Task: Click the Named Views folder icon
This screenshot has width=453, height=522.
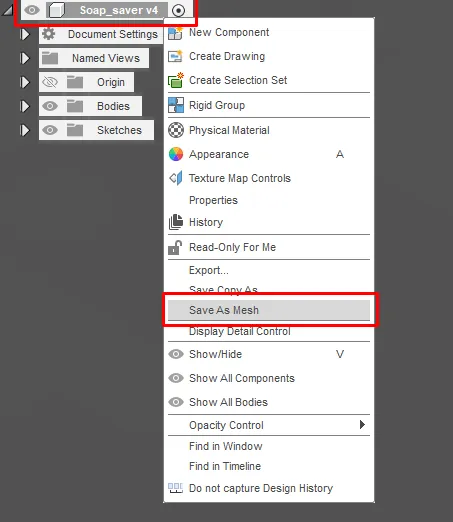Action: pyautogui.click(x=50, y=58)
